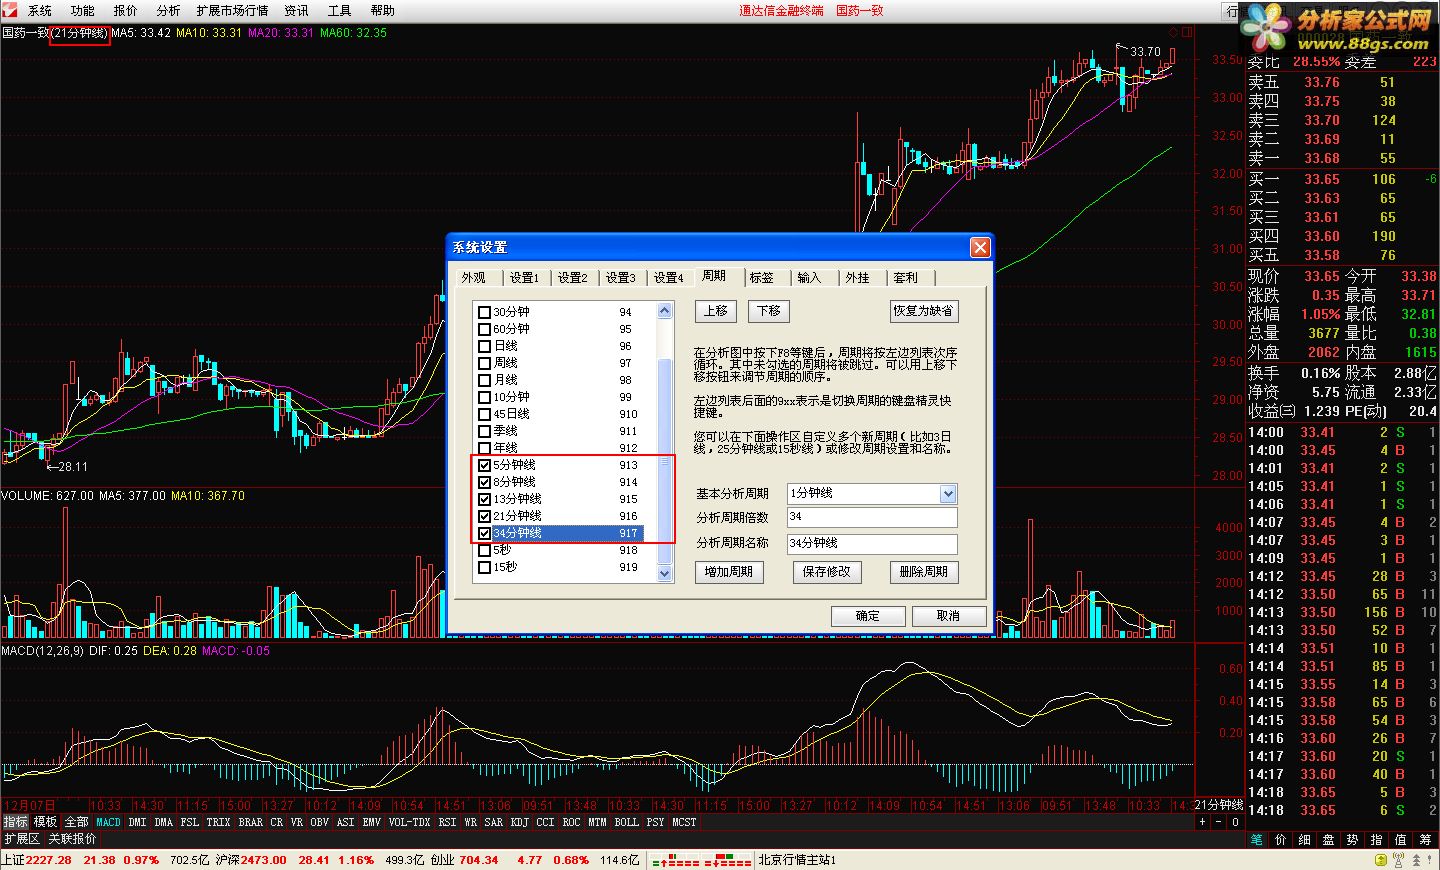The width and height of the screenshot is (1440, 870).
Task: Select the 筹 tab in quote panel
Action: pos(1425,840)
